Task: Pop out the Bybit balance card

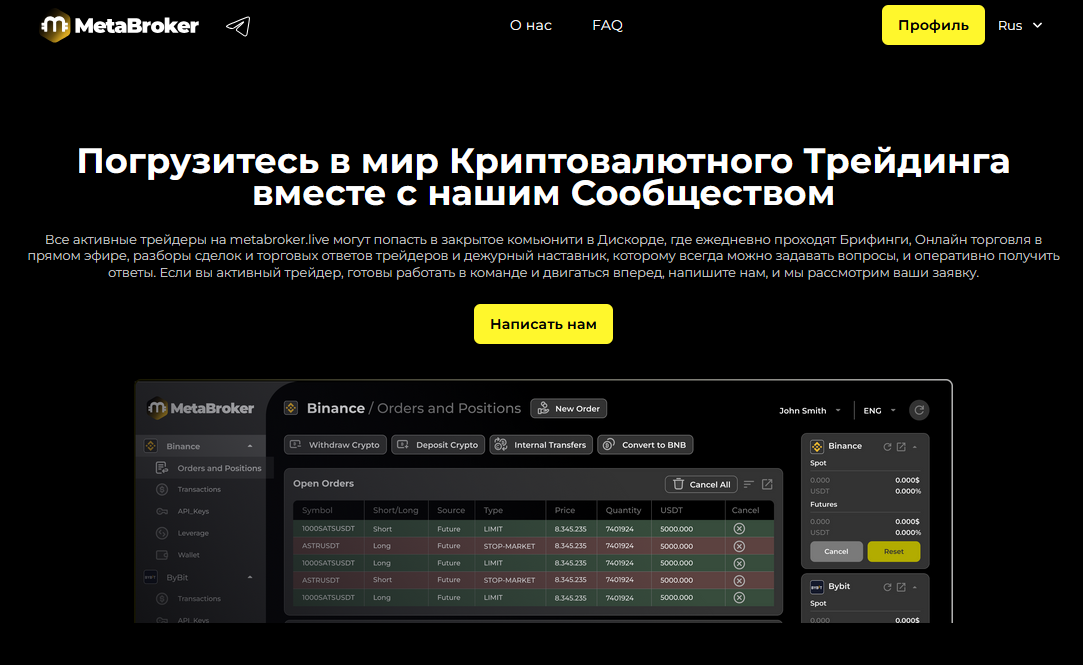Action: (x=901, y=587)
